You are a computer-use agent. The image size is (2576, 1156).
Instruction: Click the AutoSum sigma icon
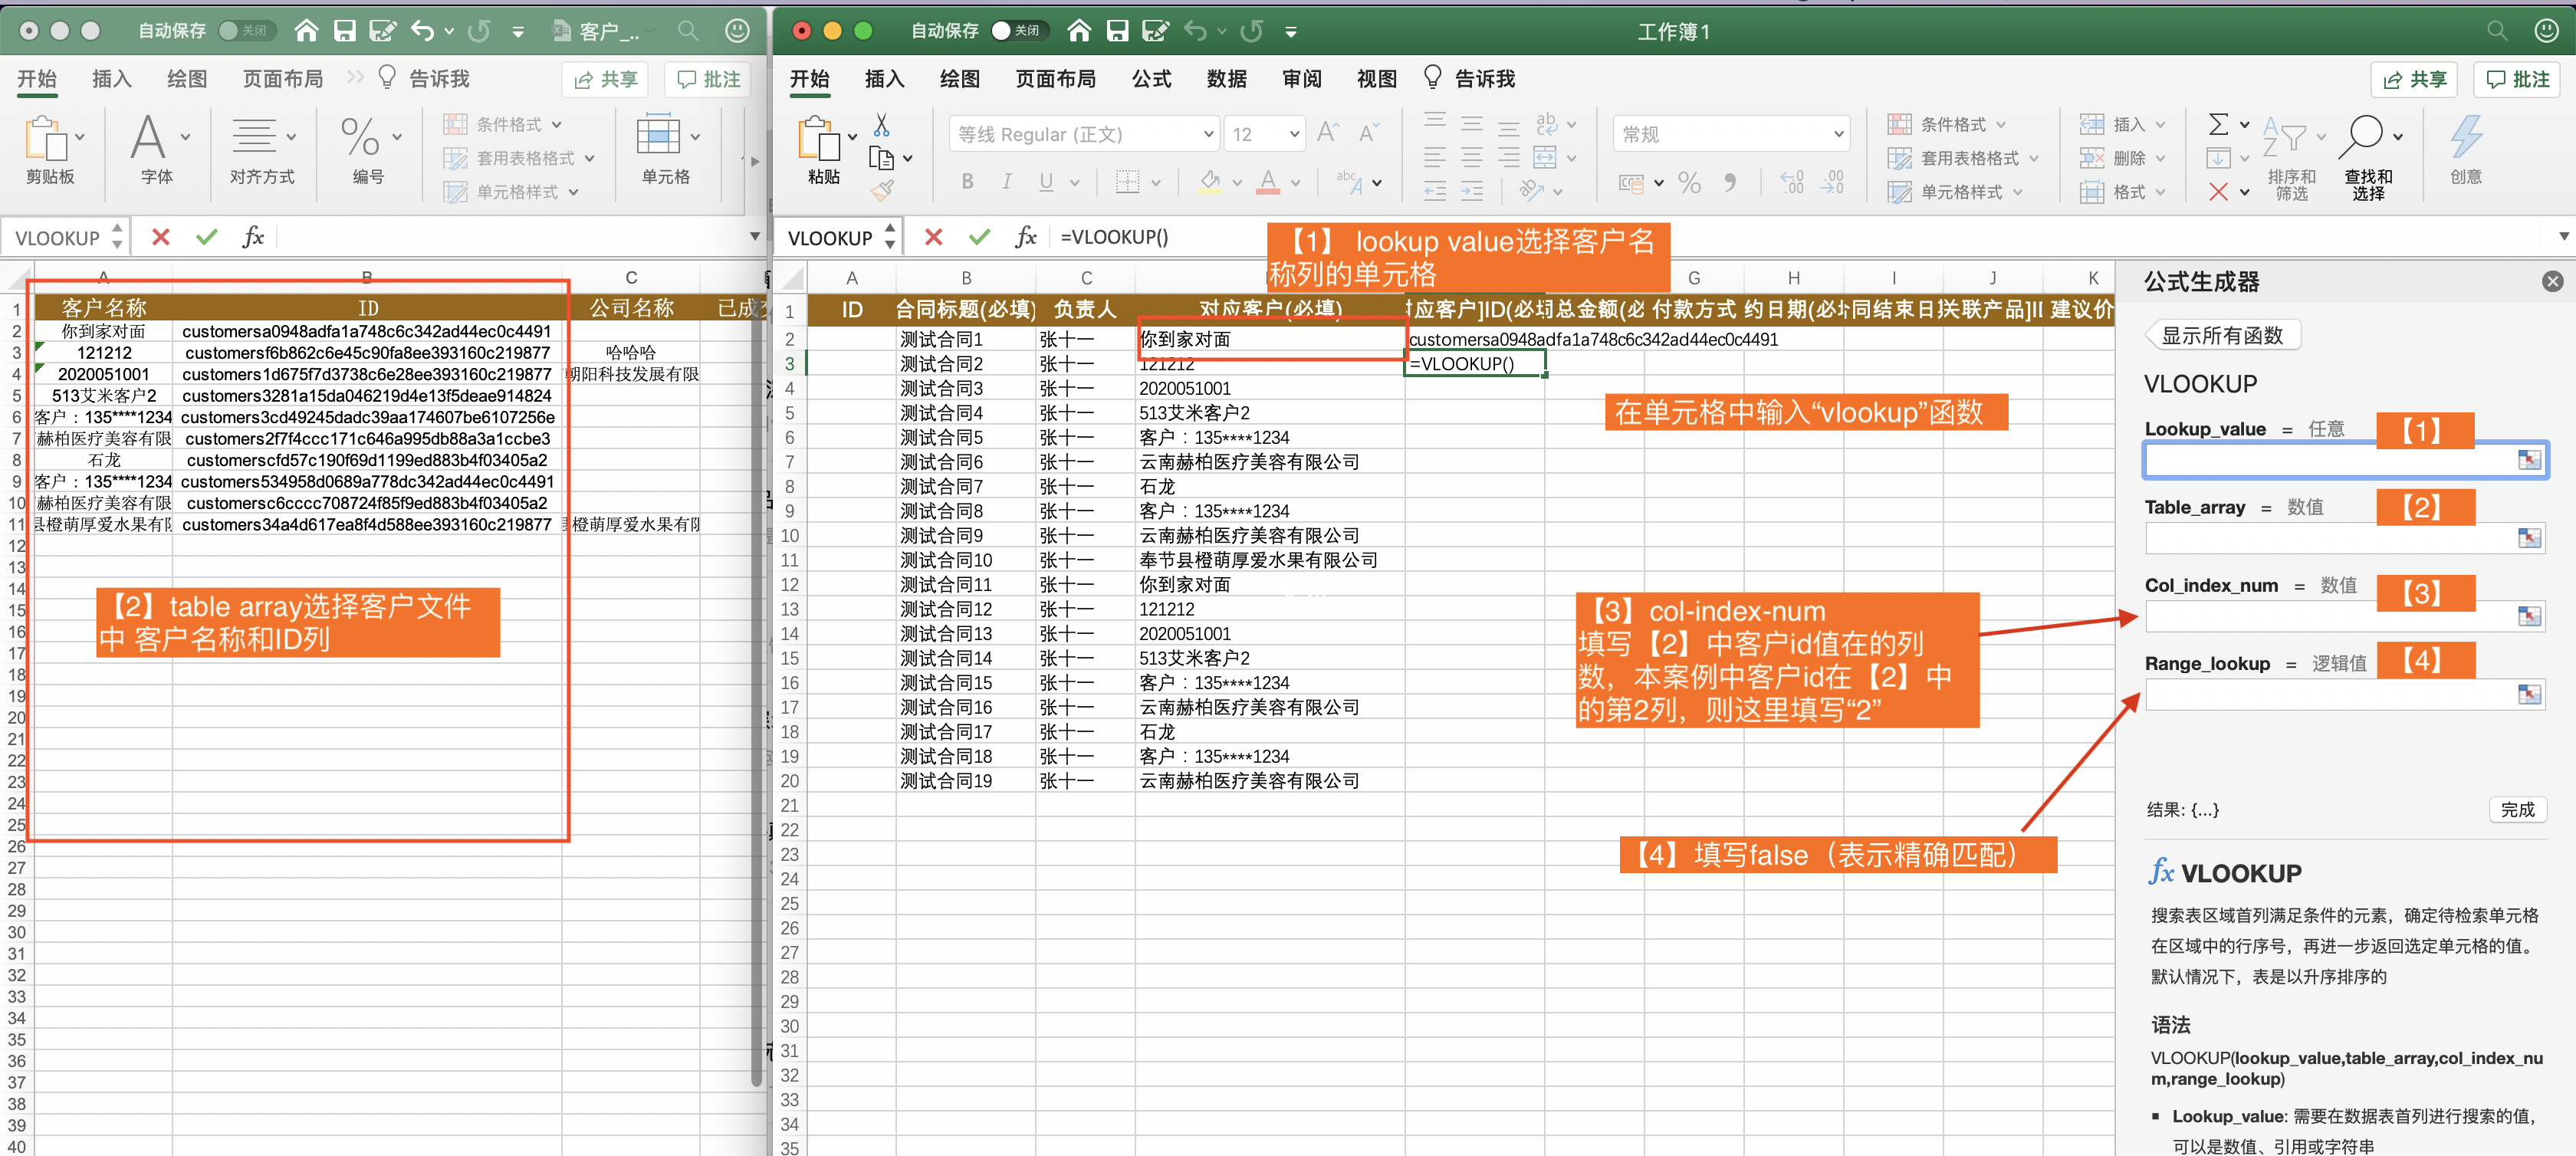2218,124
